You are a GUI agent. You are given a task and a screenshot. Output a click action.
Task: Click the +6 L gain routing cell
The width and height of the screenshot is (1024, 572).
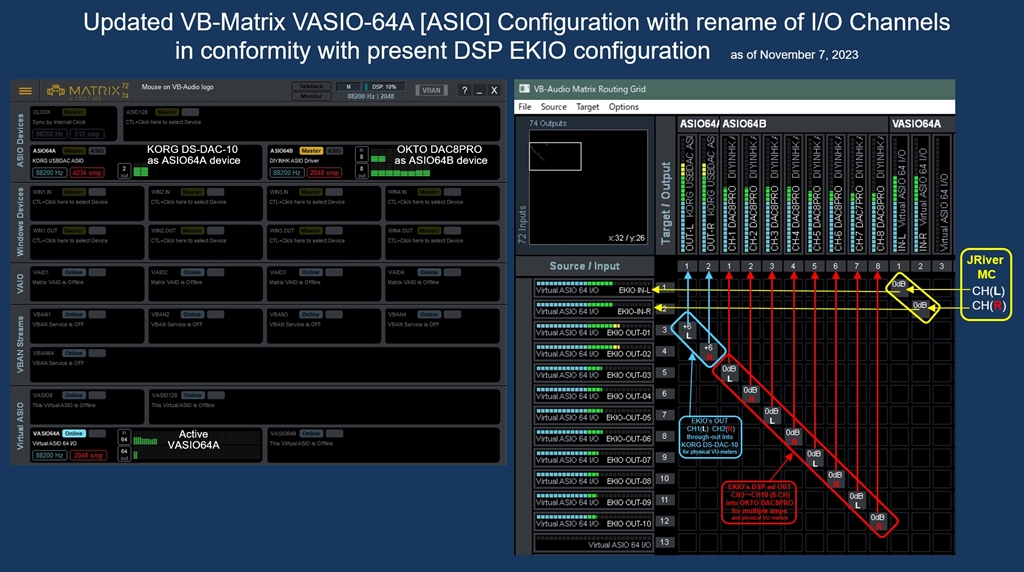pos(686,330)
